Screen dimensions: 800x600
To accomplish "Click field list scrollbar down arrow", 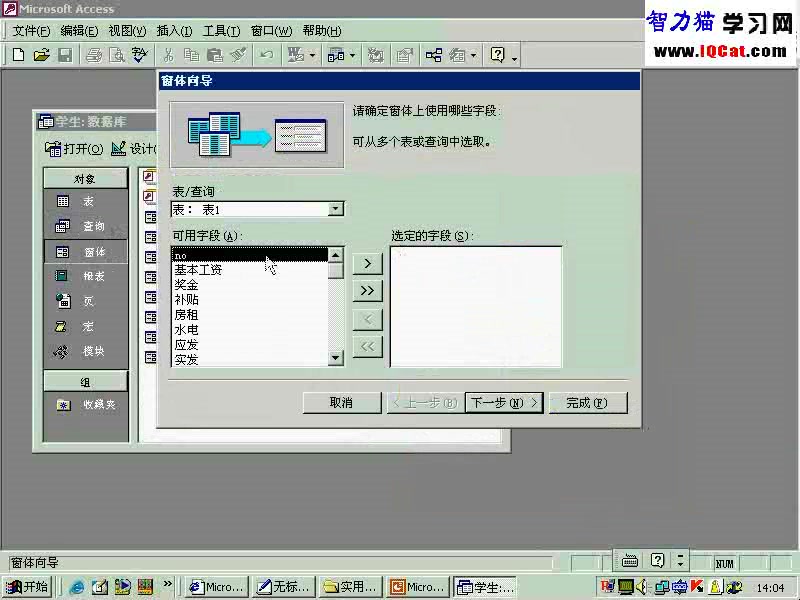I will tap(336, 357).
